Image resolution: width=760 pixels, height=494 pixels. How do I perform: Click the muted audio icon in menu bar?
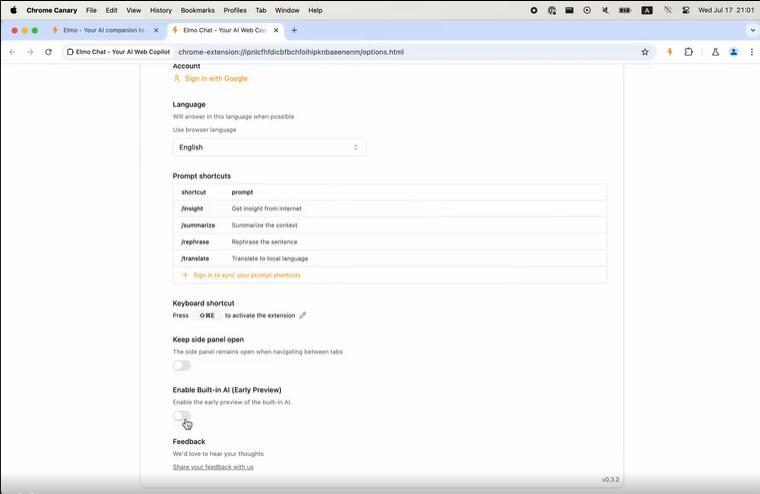point(605,10)
